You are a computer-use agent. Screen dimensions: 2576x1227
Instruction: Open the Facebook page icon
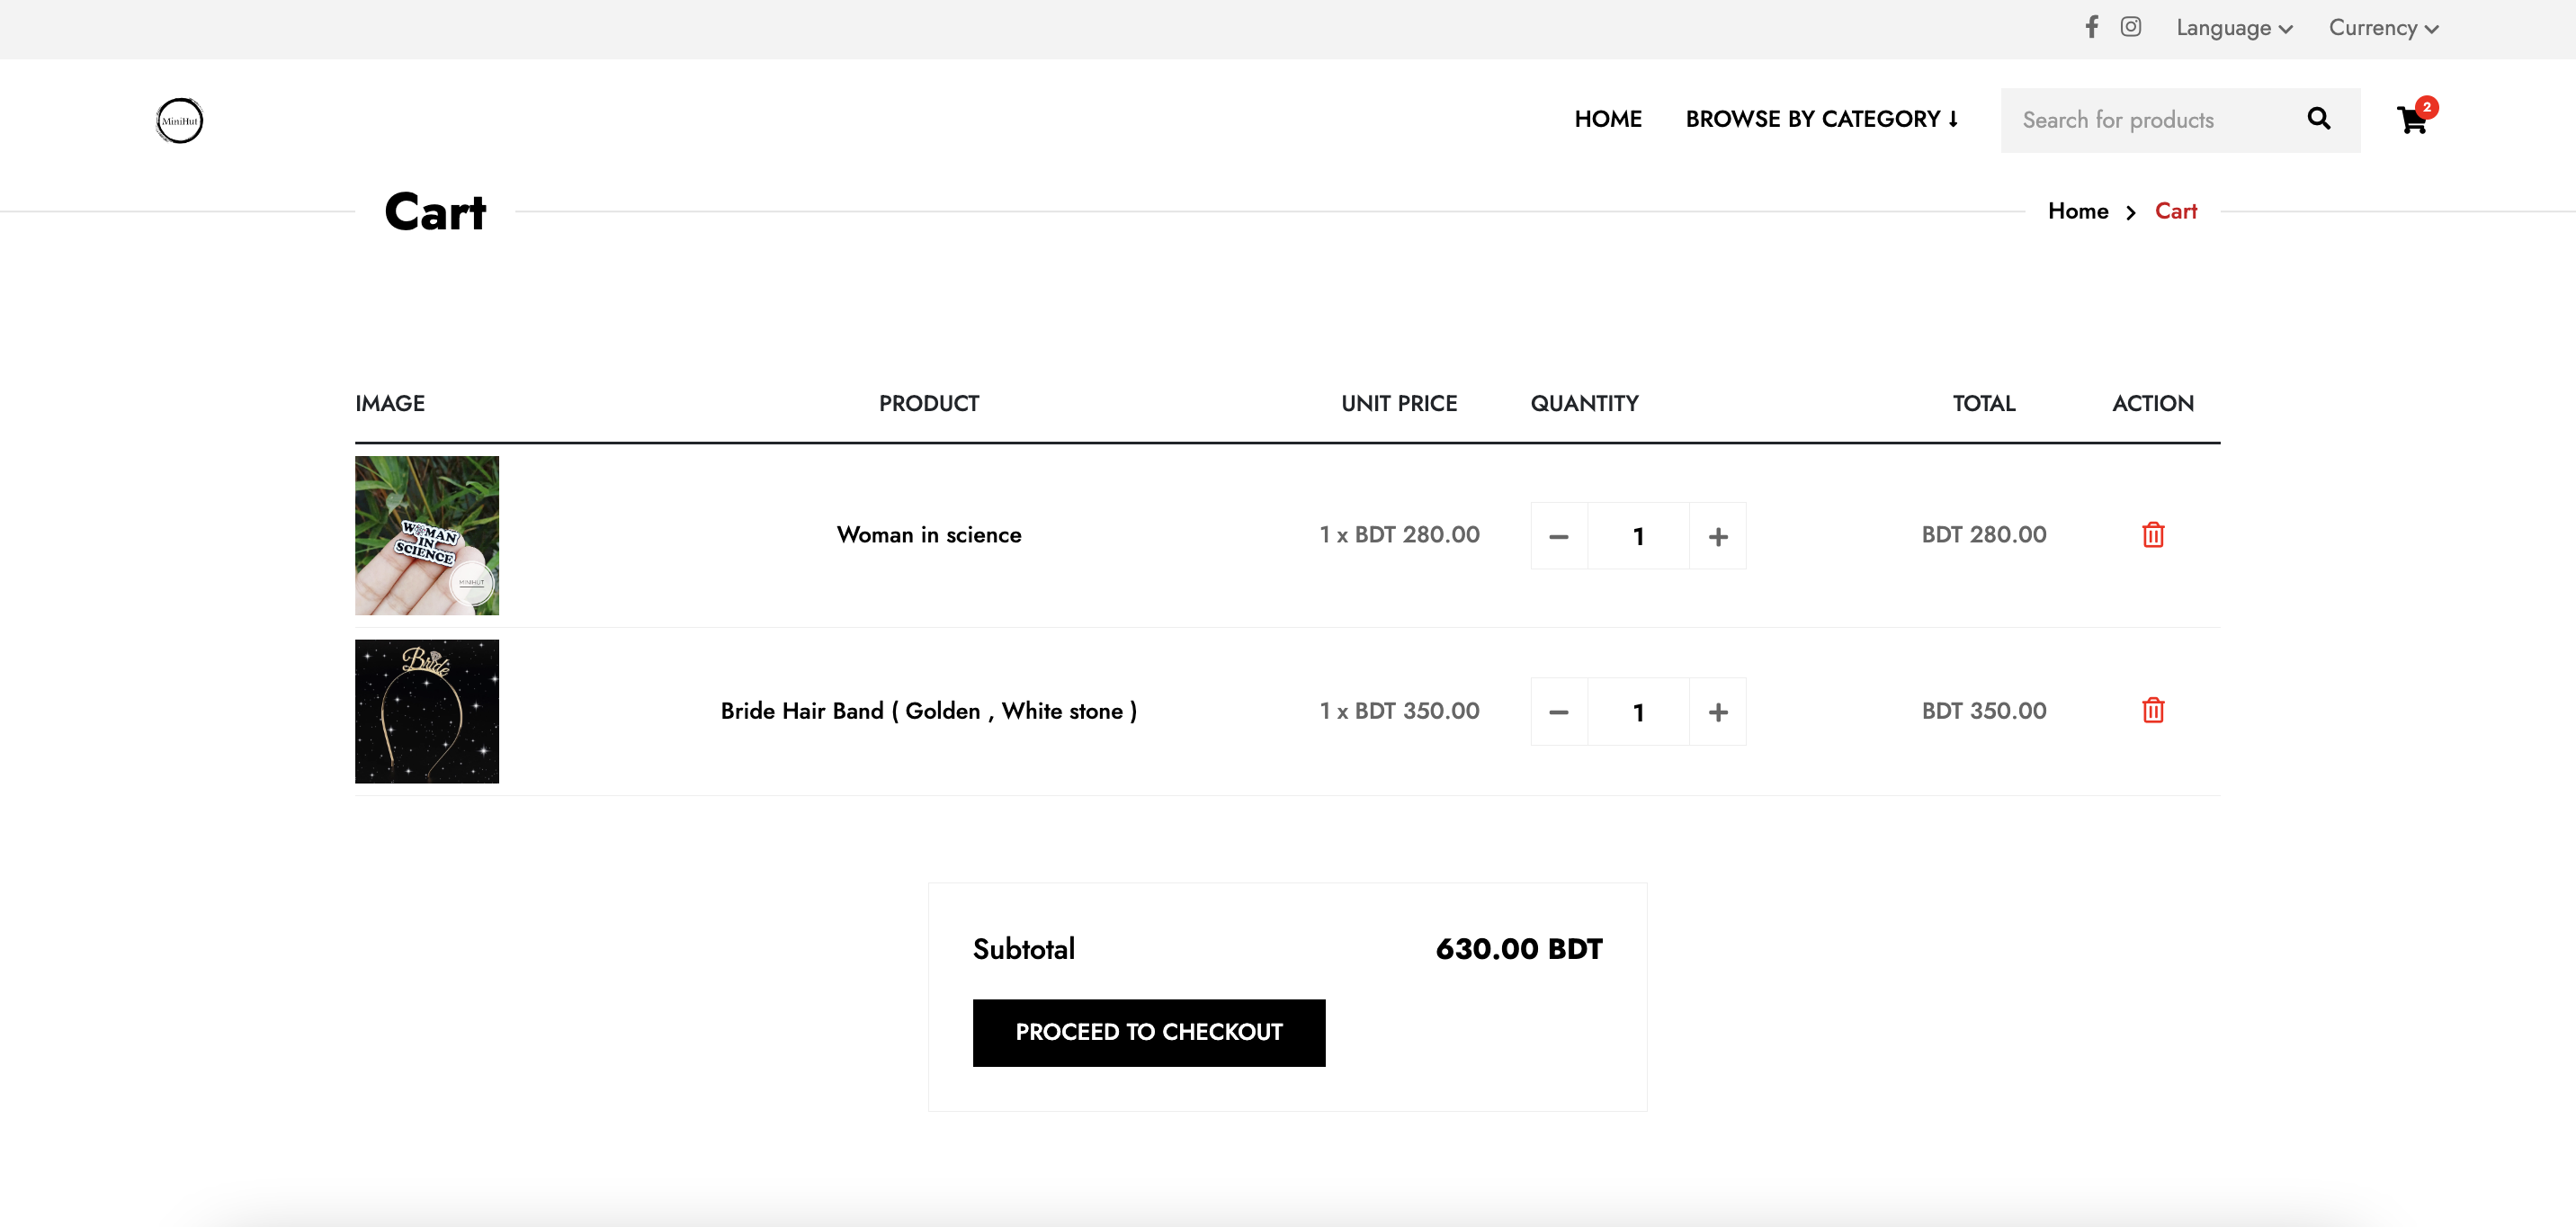2091,27
